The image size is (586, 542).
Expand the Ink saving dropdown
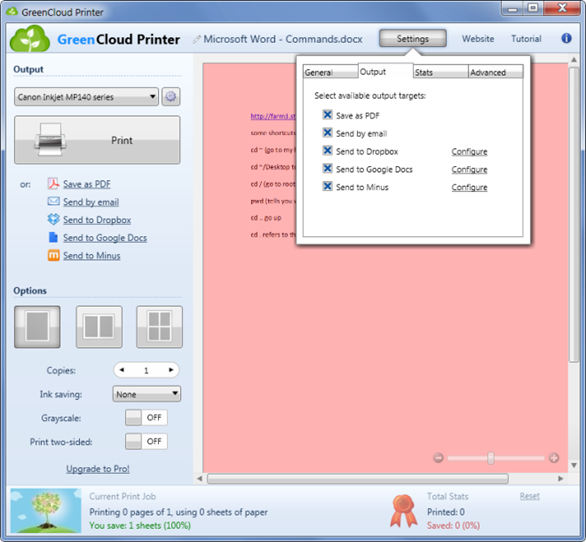tap(146, 394)
